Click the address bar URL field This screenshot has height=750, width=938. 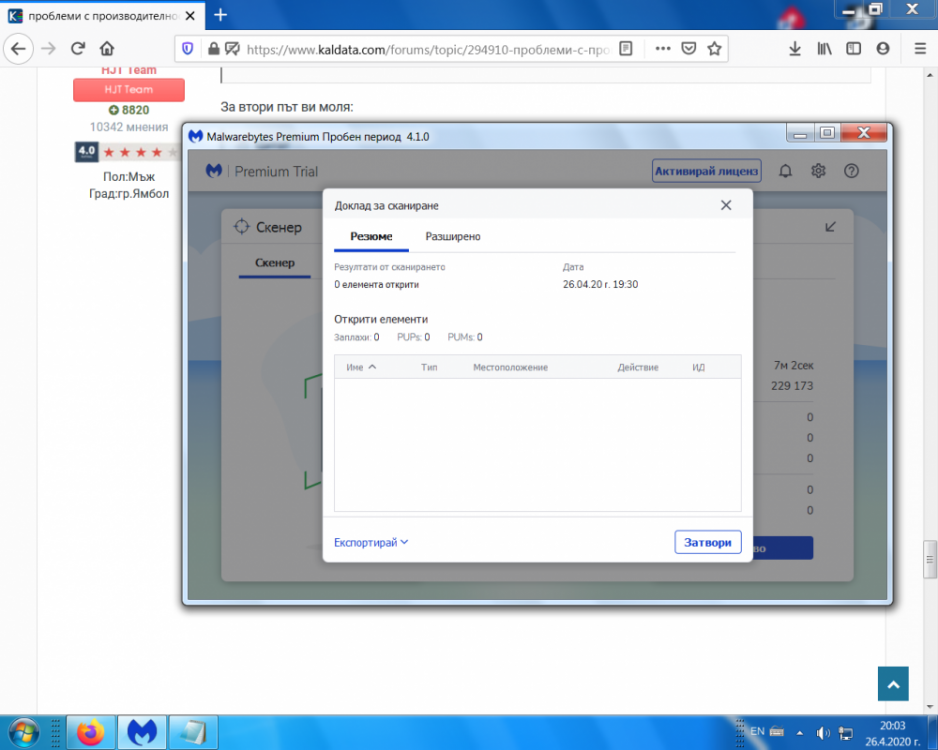pyautogui.click(x=428, y=49)
